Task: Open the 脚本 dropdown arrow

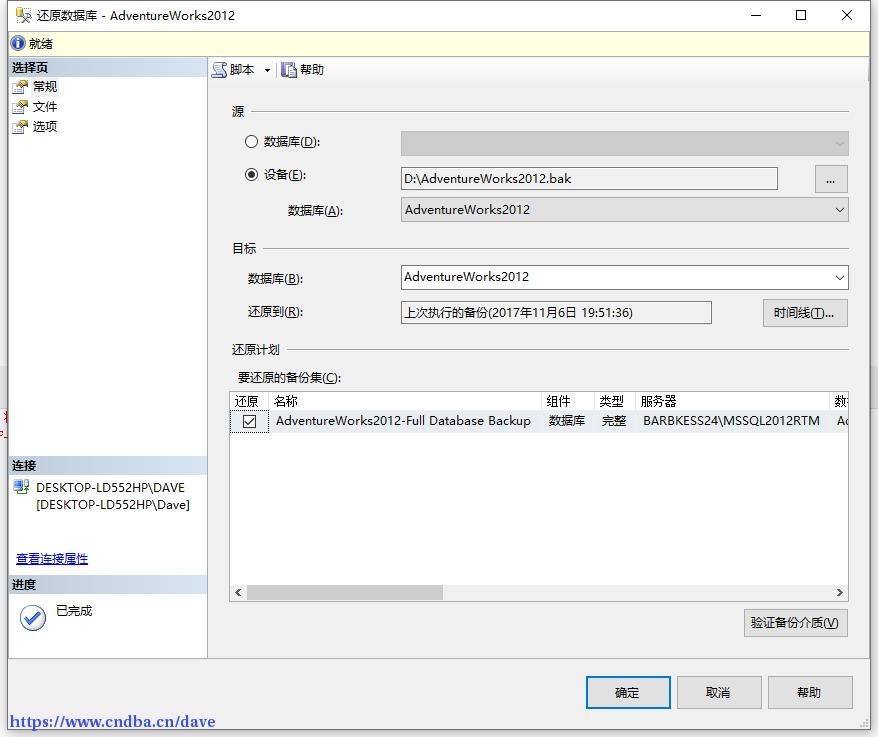Action: (267, 71)
